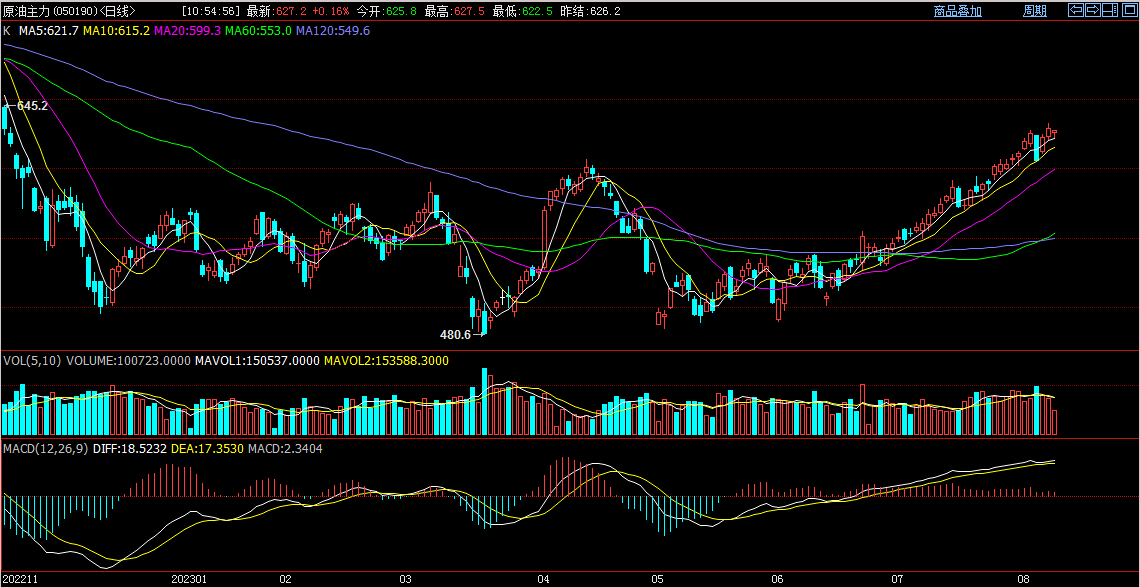This screenshot has width=1140, height=587.
Task: Click the 202301 date axis label
Action: pos(189,579)
